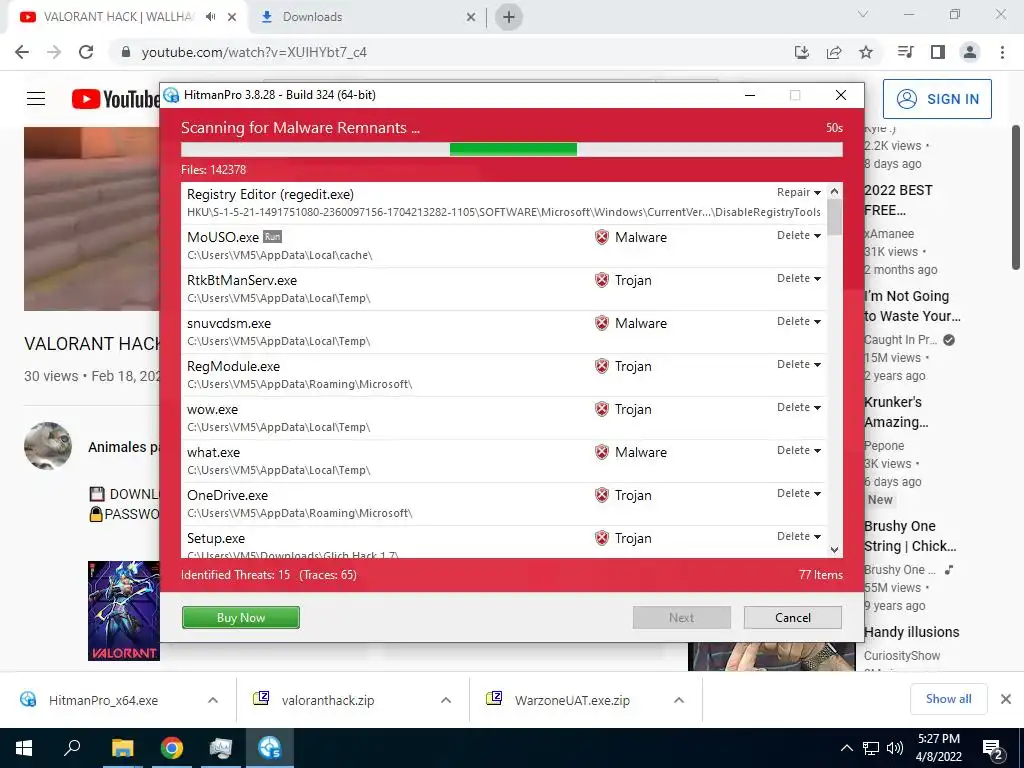
Task: Open suggested video 'Handy illusions'
Action: point(912,632)
